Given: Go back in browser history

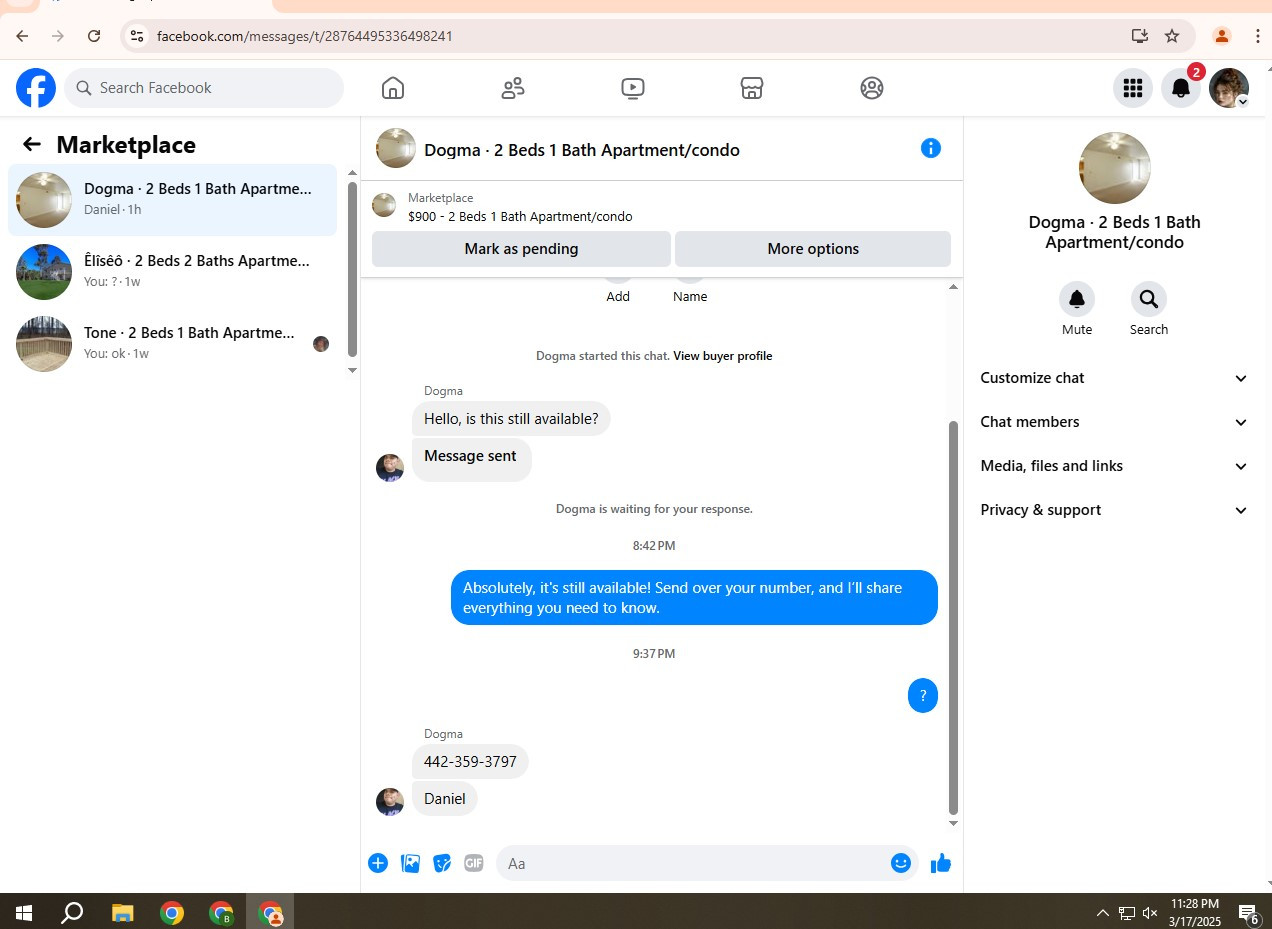Looking at the screenshot, I should pyautogui.click(x=22, y=36).
